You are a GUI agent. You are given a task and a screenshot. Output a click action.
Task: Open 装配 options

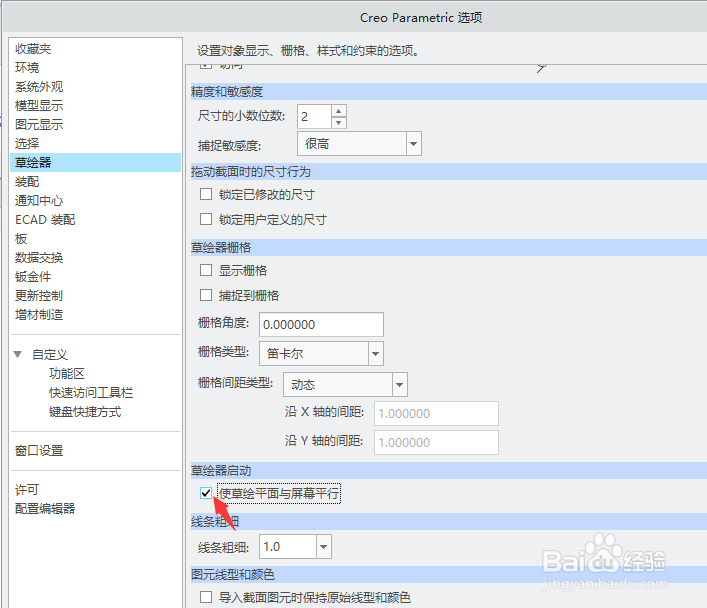tap(27, 182)
